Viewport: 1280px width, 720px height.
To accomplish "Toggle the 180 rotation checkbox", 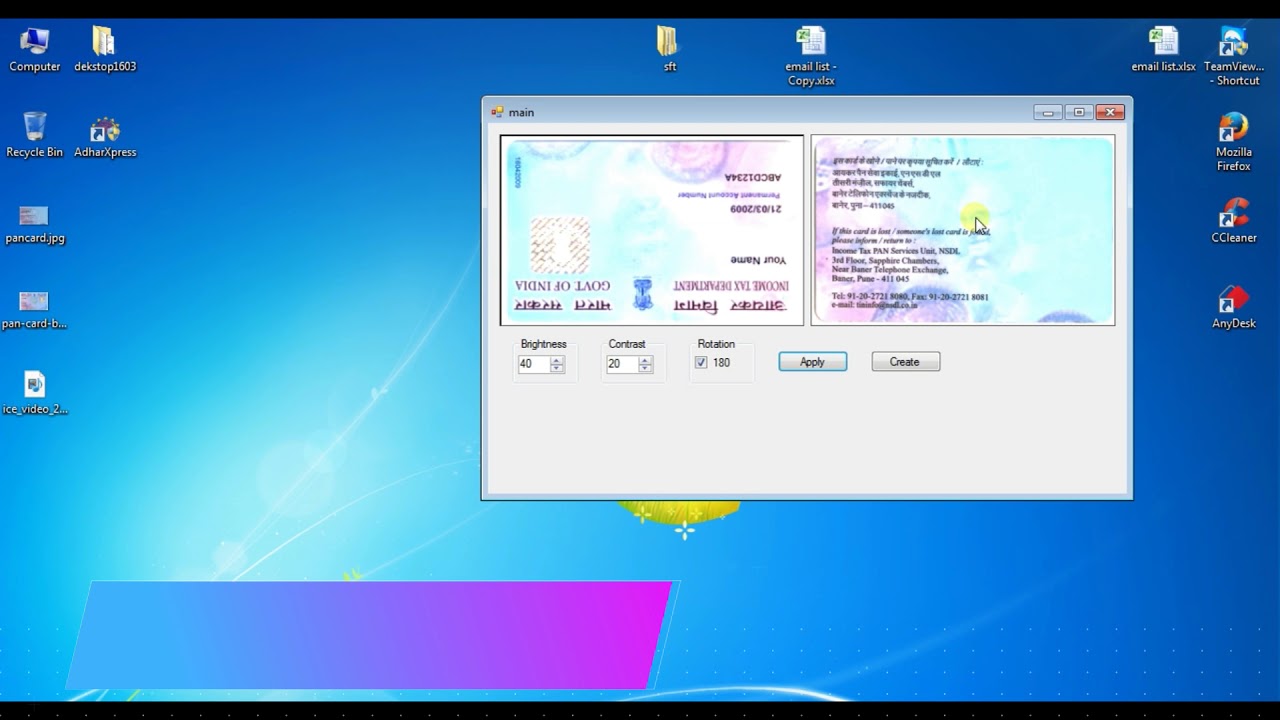I will (x=701, y=363).
